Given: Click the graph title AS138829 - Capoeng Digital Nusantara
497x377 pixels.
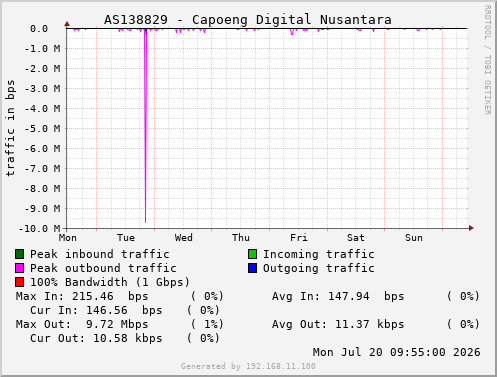Looking at the screenshot, I should [x=248, y=20].
